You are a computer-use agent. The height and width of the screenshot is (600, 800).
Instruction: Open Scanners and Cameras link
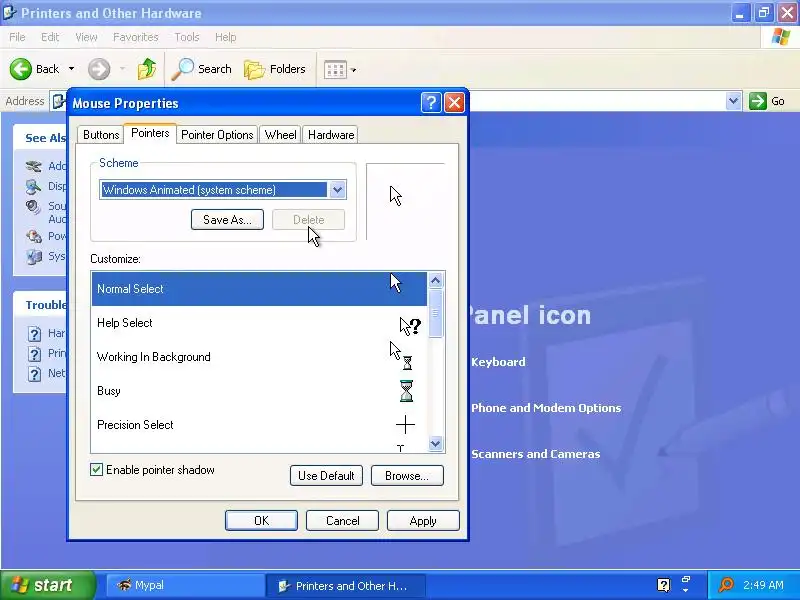tap(535, 454)
